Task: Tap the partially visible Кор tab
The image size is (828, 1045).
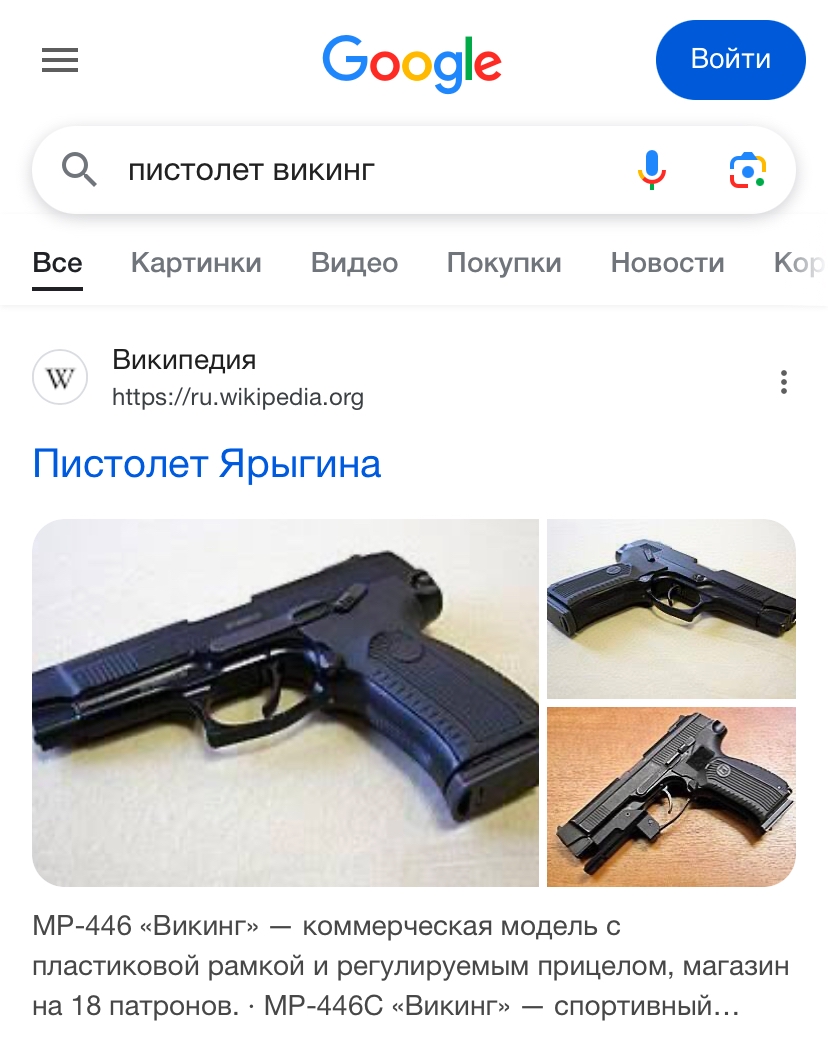Action: point(799,263)
